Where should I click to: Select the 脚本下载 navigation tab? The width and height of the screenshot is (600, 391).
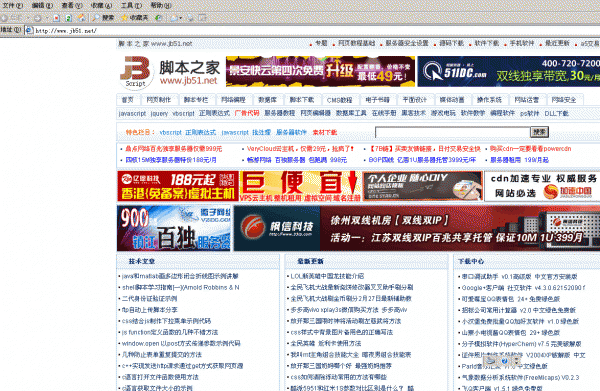point(302,100)
